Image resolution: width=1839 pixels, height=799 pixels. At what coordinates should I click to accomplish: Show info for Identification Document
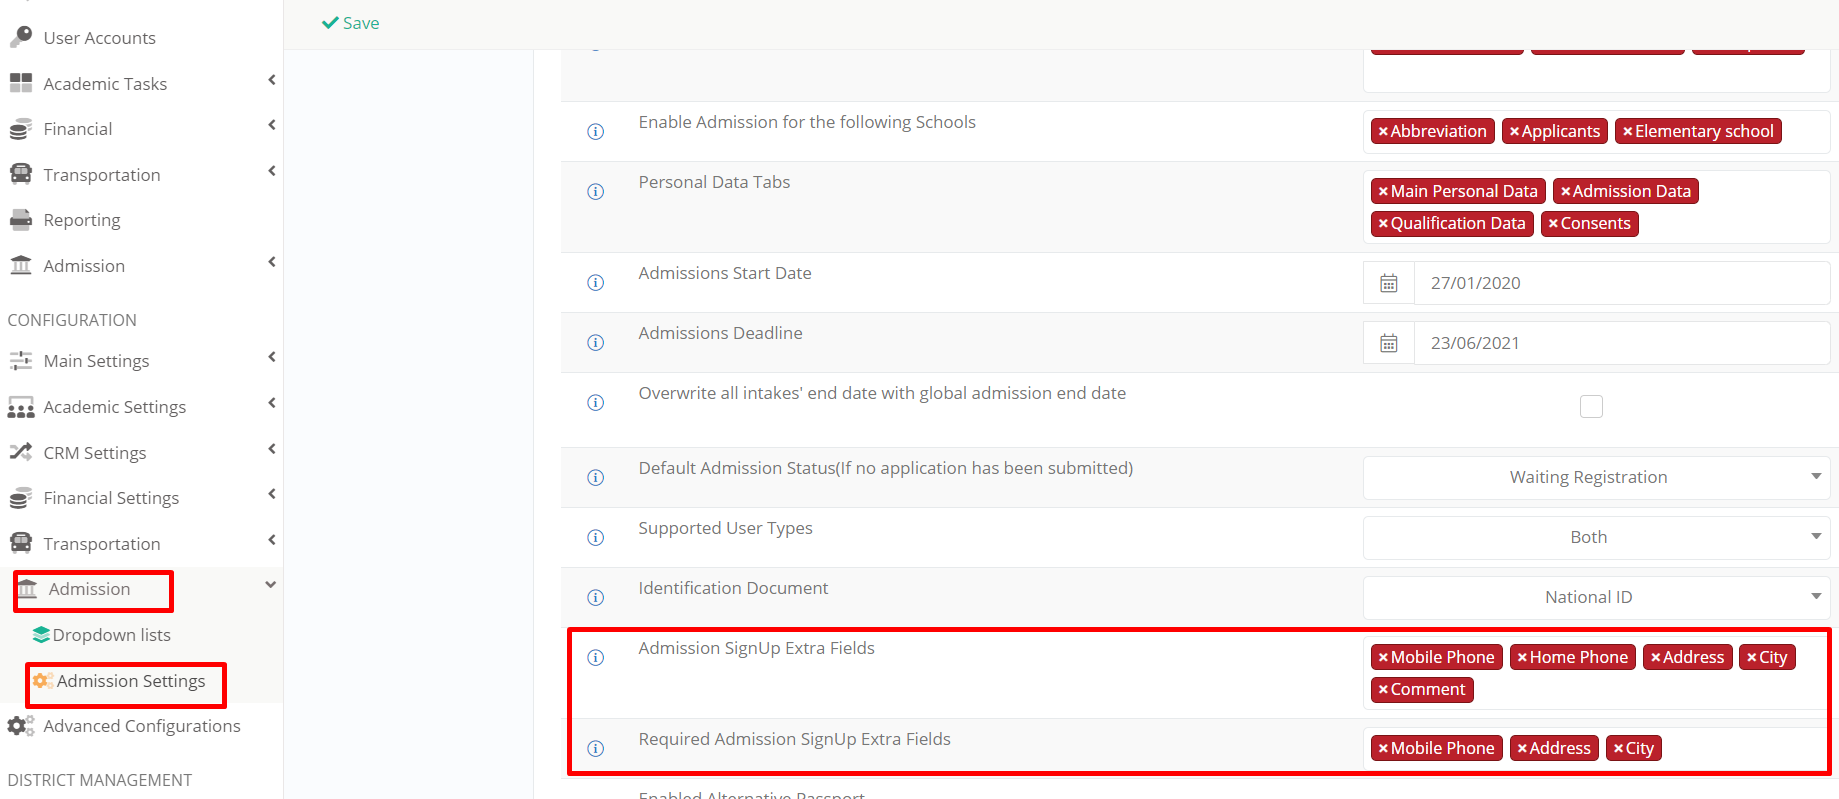coord(595,597)
